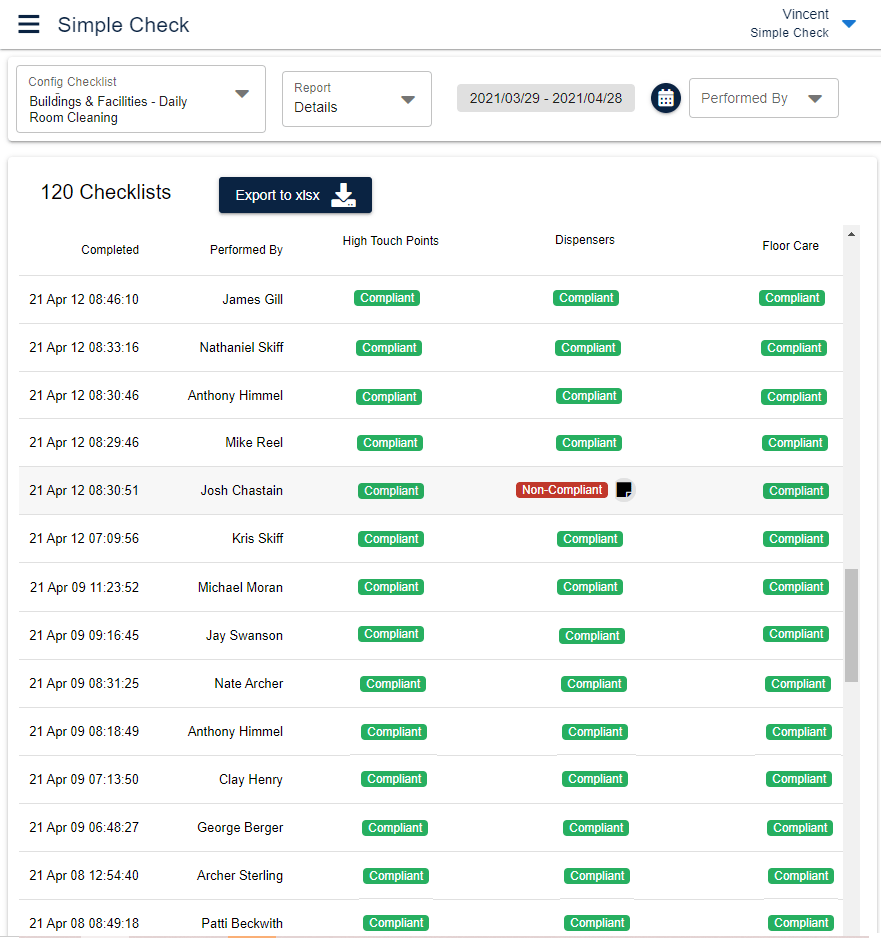Open the Performed By filter dropdown
Screen dimensions: 881x938
click(763, 98)
